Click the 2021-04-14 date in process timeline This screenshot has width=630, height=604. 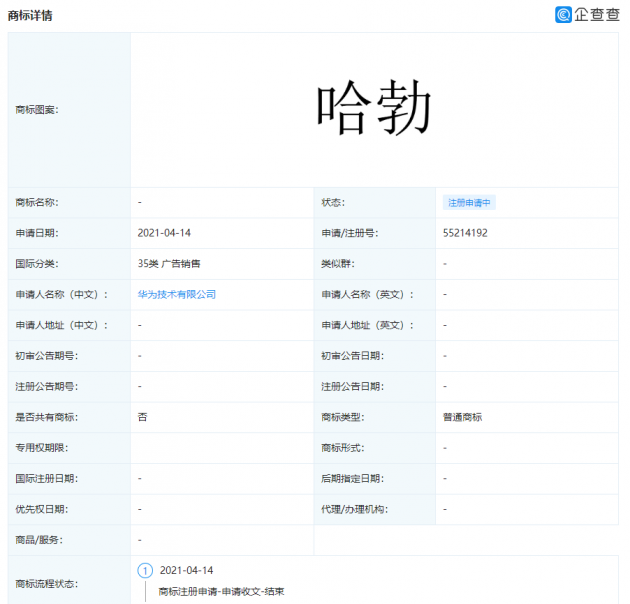pyautogui.click(x=186, y=570)
